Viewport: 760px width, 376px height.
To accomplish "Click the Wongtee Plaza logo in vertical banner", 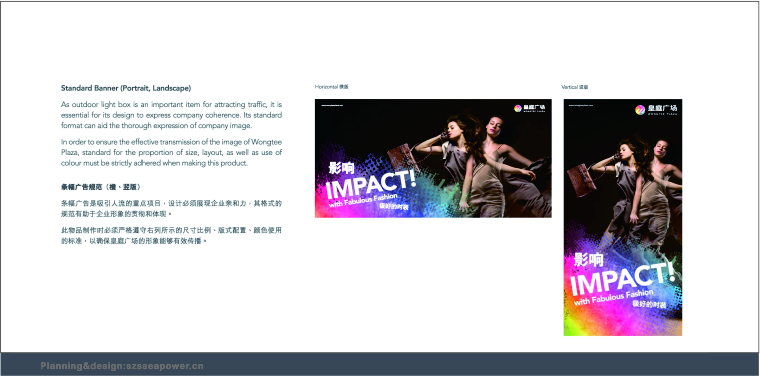I will pyautogui.click(x=656, y=110).
